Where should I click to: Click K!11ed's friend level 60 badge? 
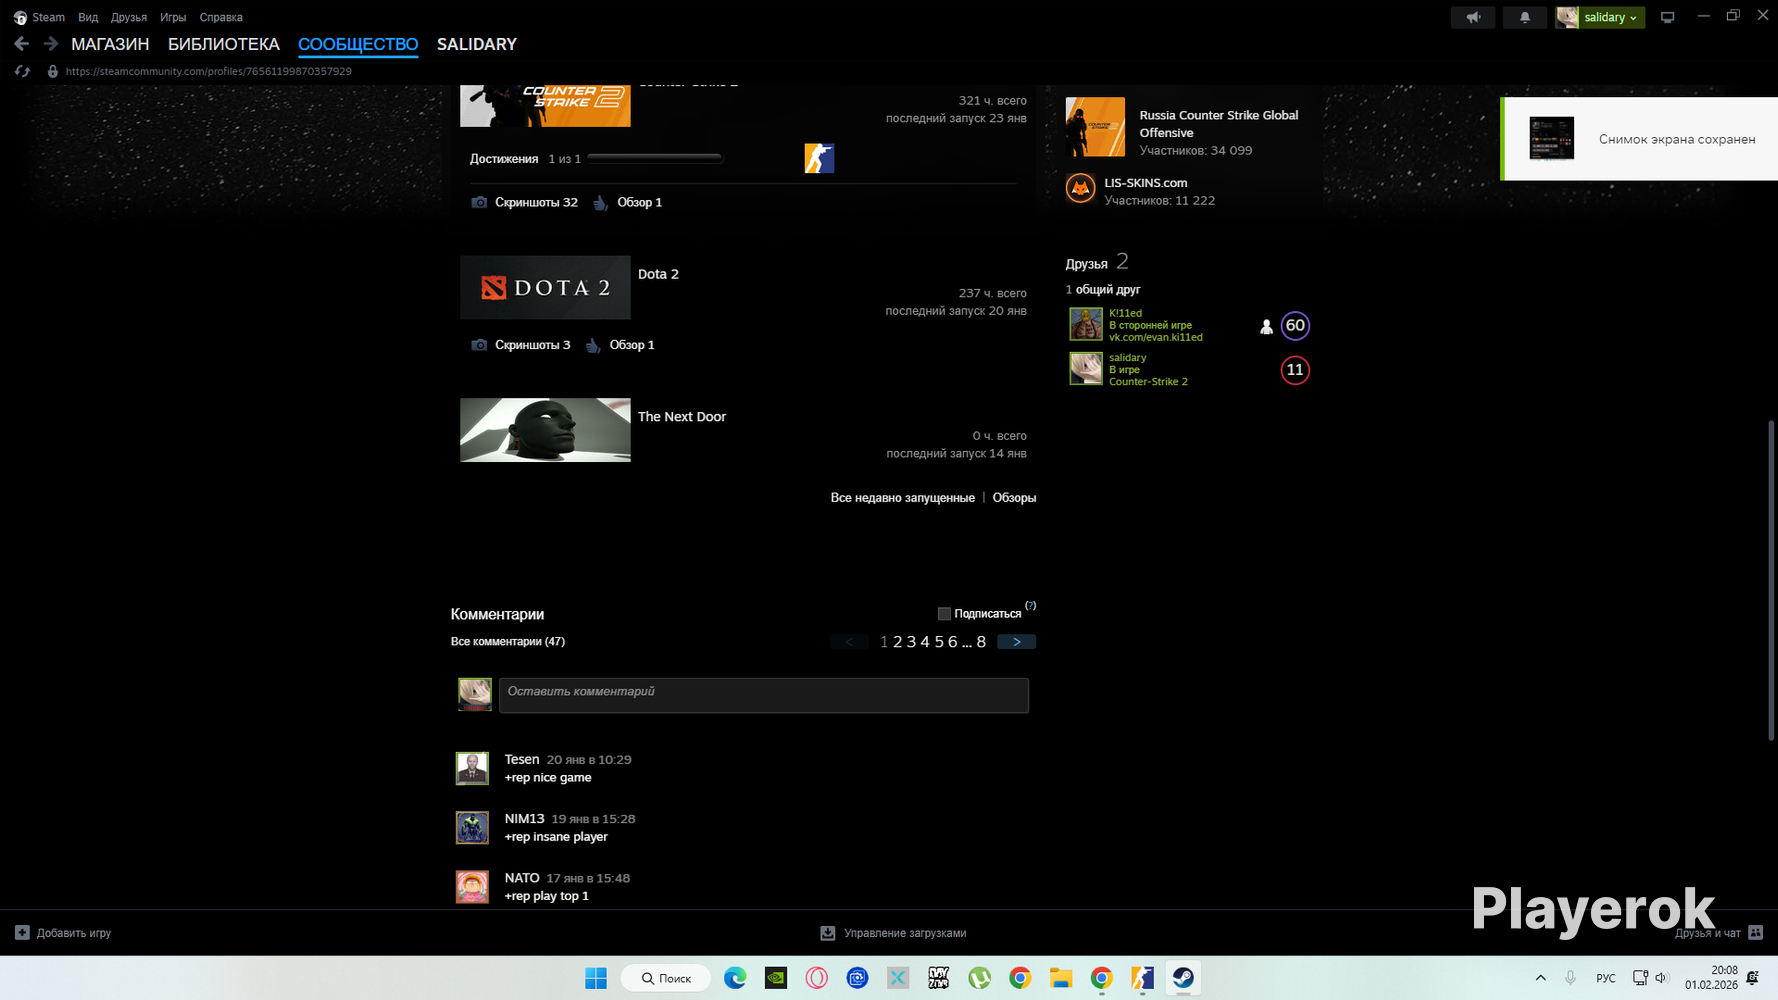1295,326
